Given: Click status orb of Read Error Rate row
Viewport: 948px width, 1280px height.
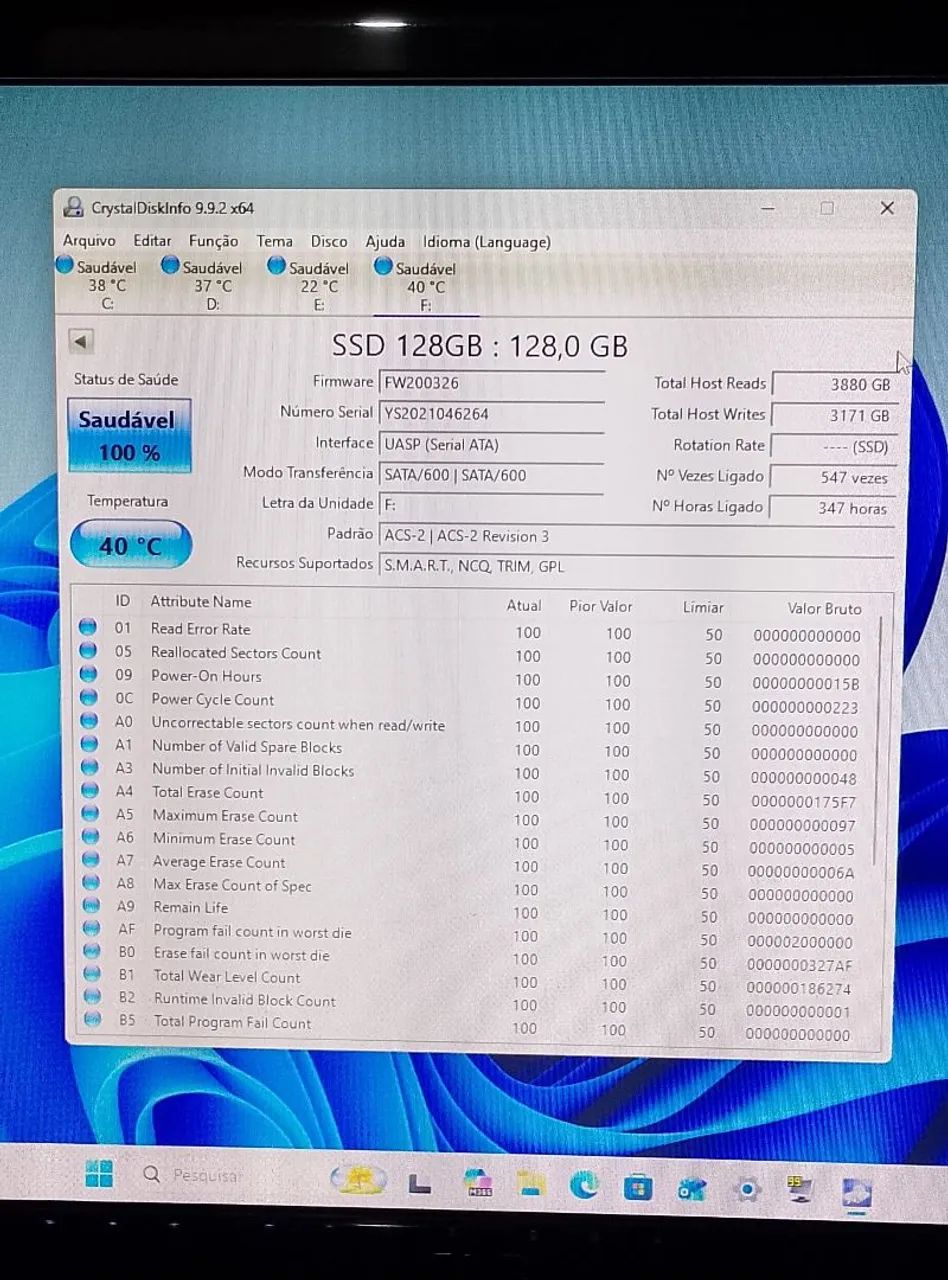Looking at the screenshot, I should pos(88,627).
